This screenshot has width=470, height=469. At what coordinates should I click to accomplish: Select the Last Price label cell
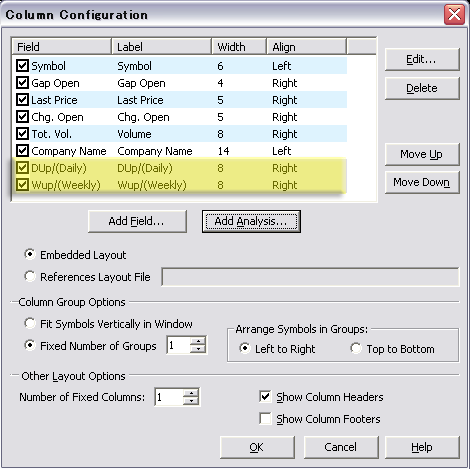pos(140,100)
